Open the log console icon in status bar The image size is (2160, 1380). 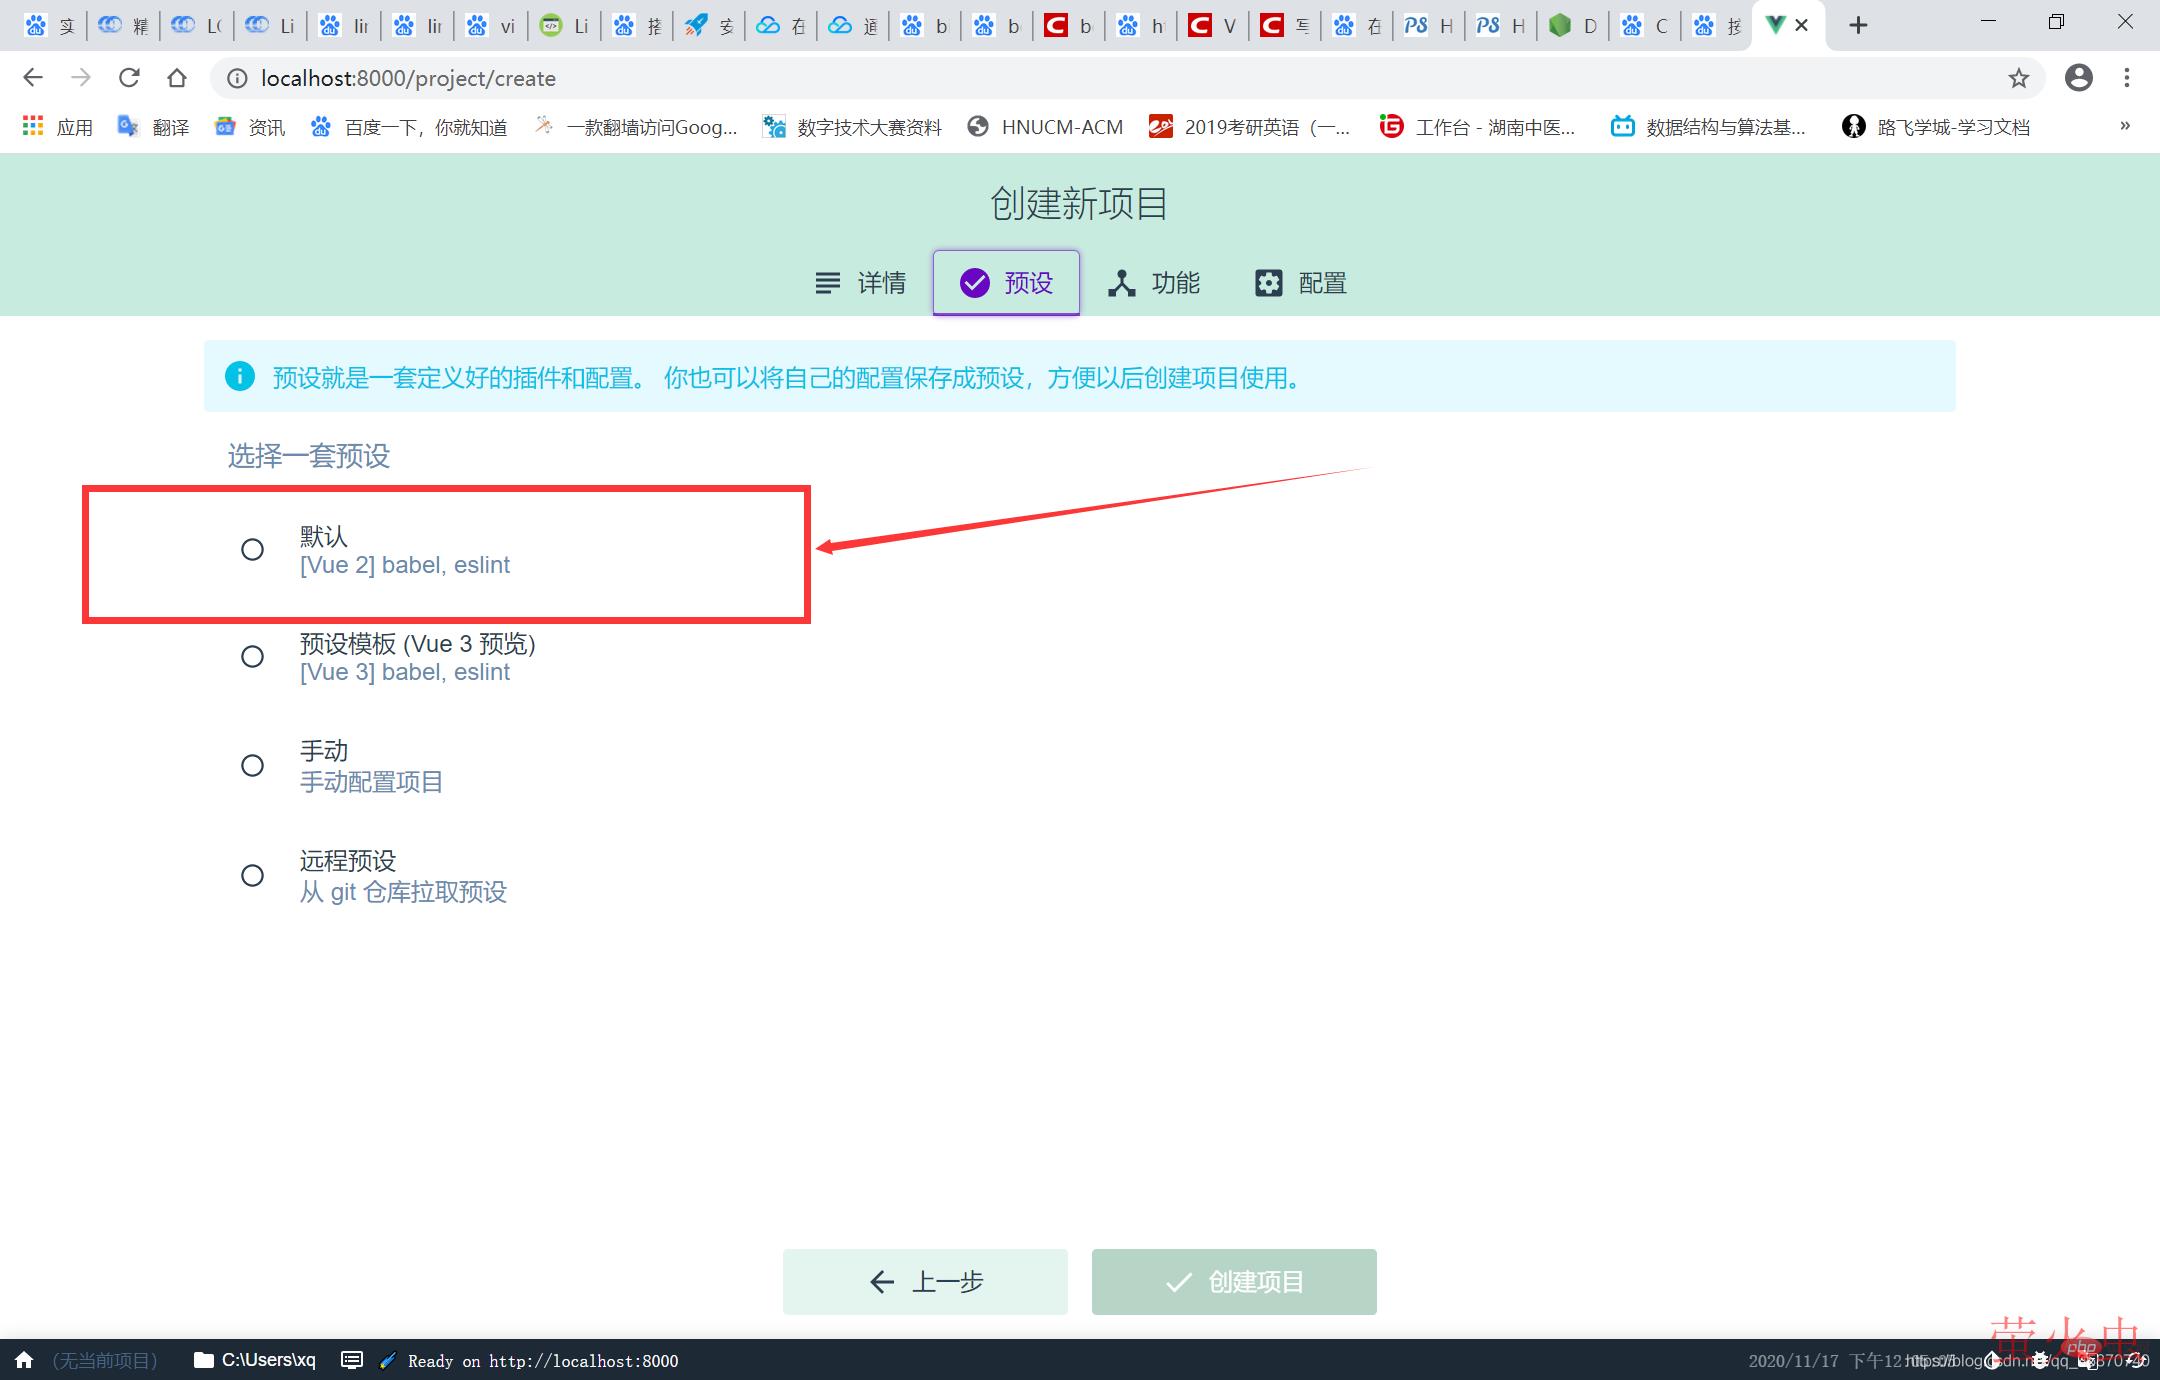click(x=352, y=1360)
